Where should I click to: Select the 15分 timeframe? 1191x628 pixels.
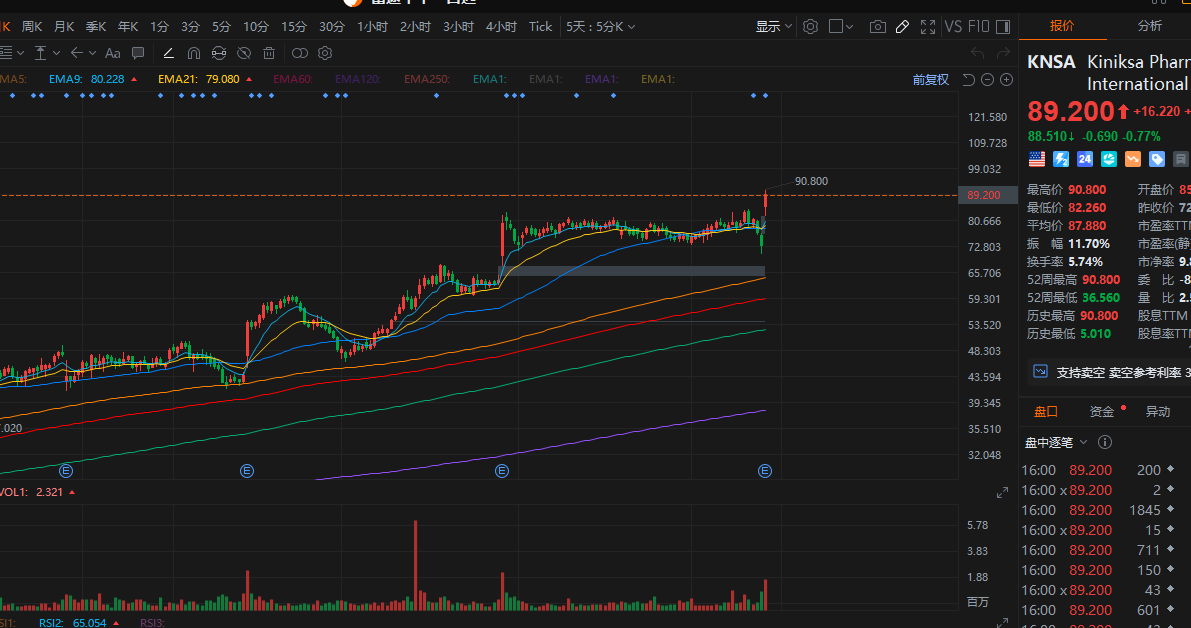click(x=294, y=27)
